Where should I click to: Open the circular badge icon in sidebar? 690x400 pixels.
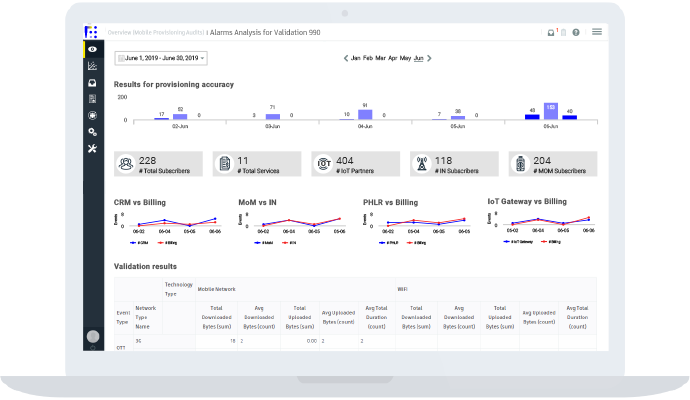pyautogui.click(x=92, y=115)
